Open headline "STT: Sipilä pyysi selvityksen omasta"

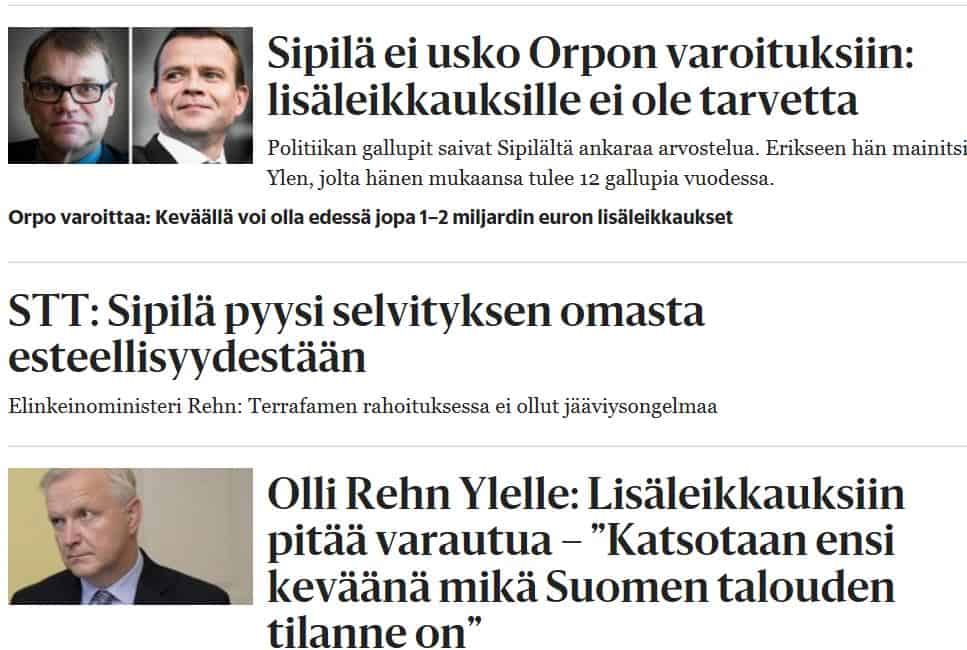pos(356,312)
